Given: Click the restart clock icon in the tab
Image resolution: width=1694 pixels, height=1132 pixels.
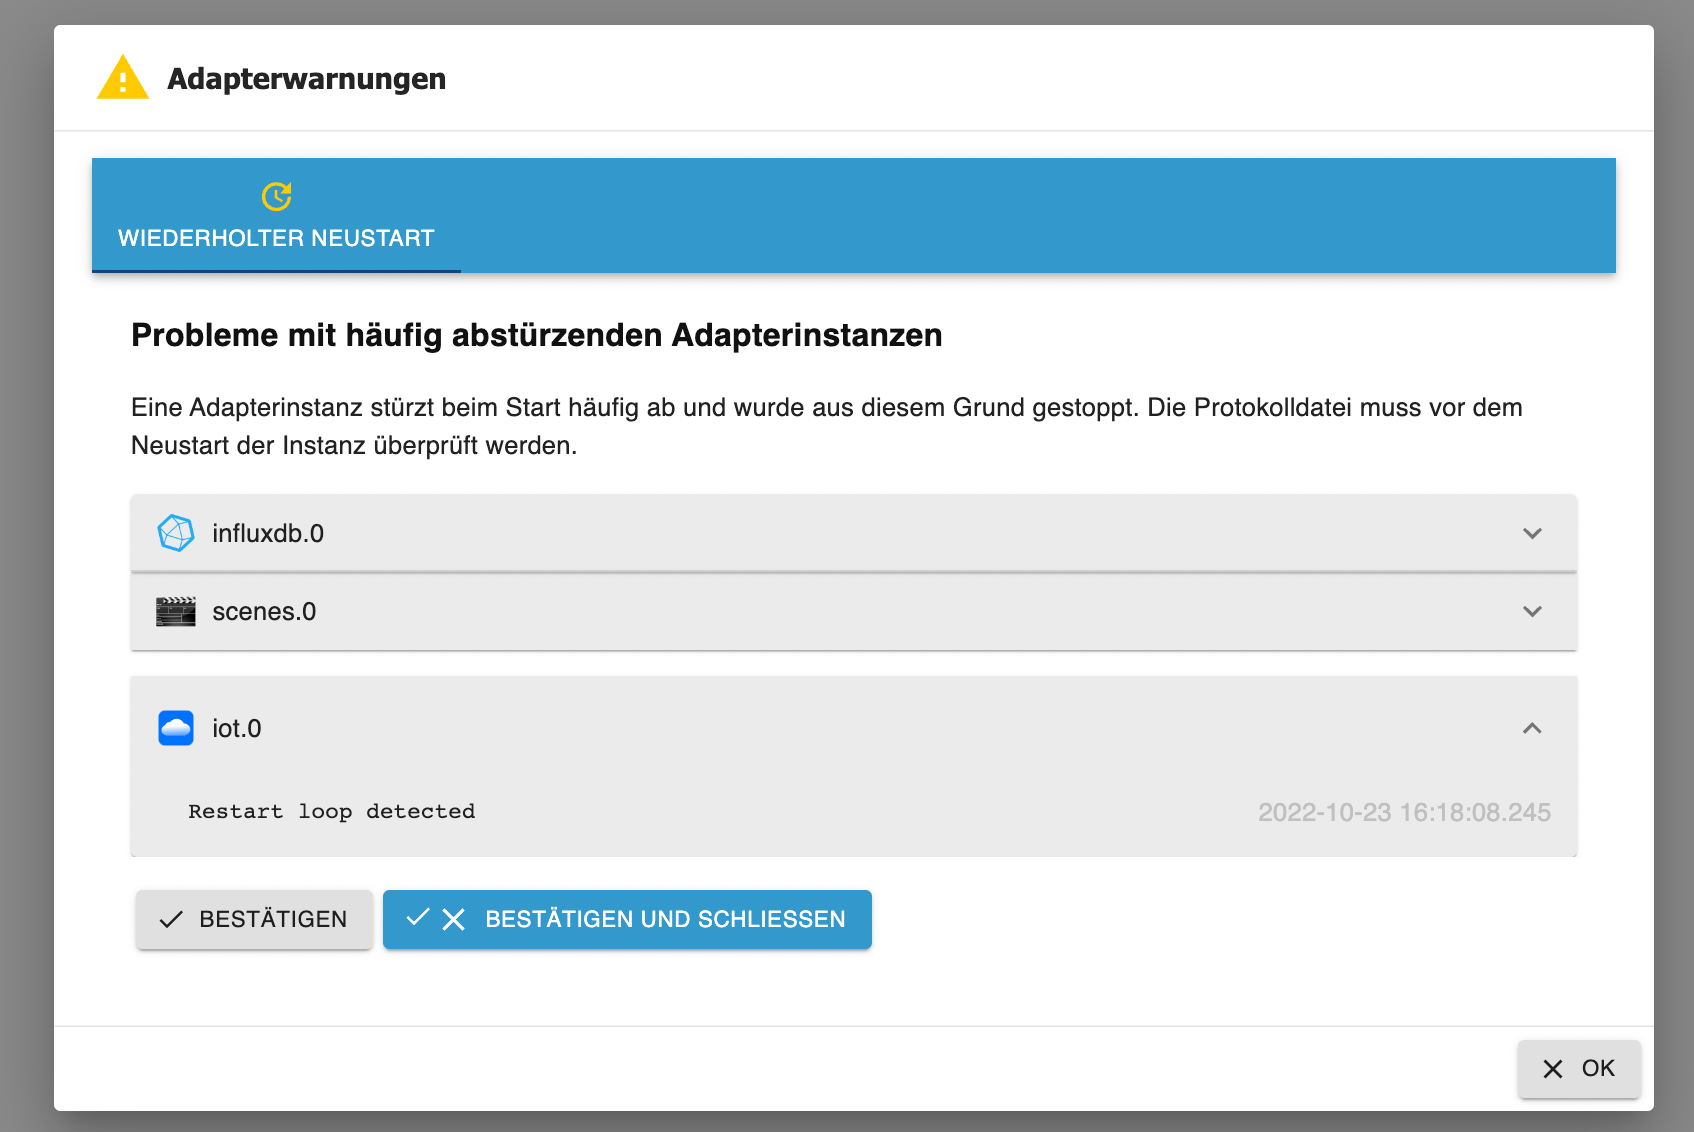Looking at the screenshot, I should coord(277,196).
